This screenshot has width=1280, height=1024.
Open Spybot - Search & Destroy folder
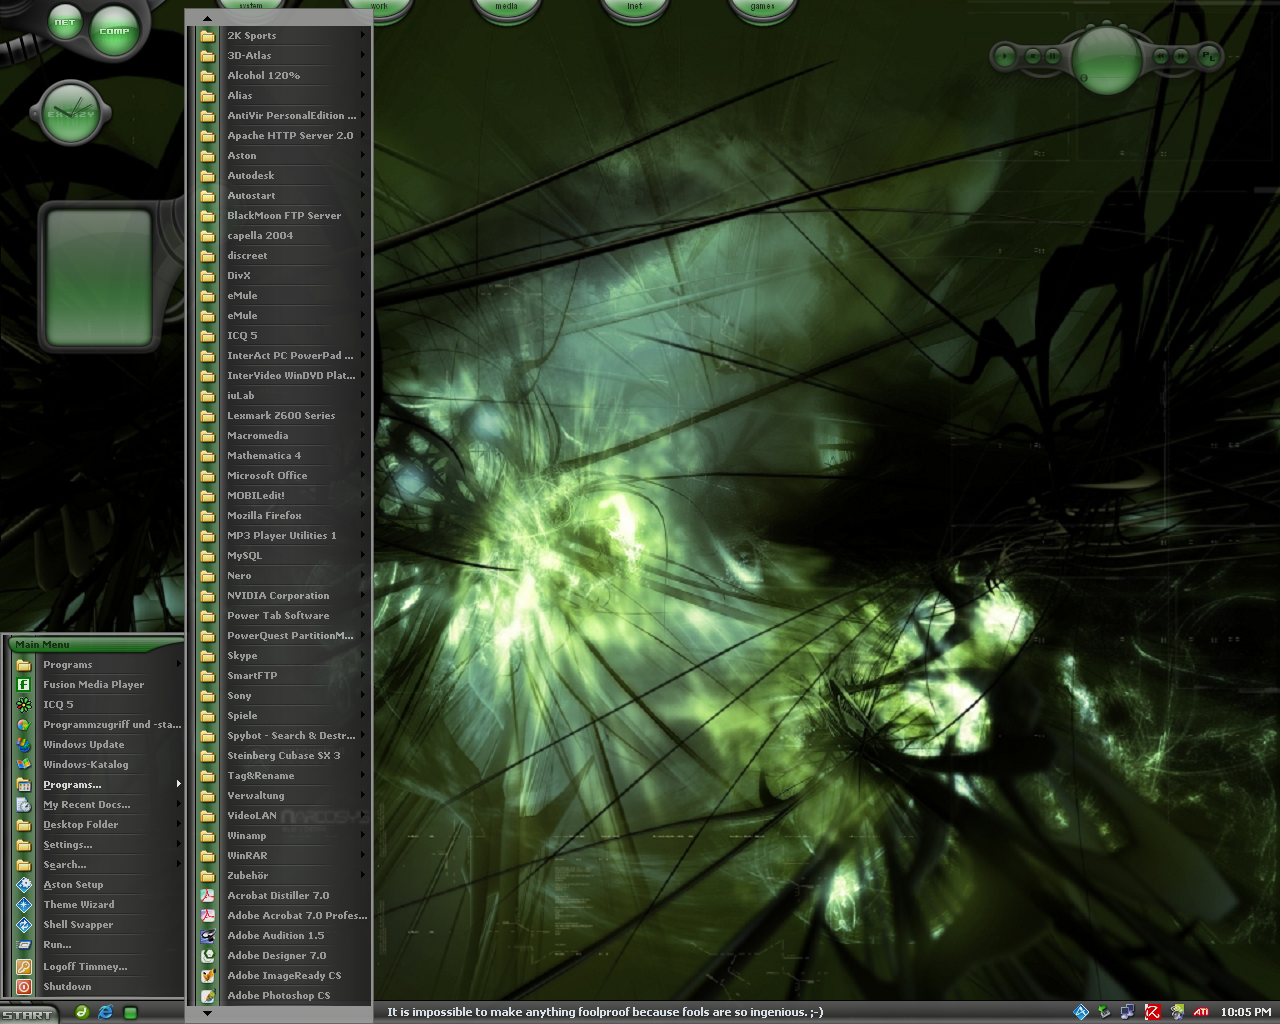283,736
